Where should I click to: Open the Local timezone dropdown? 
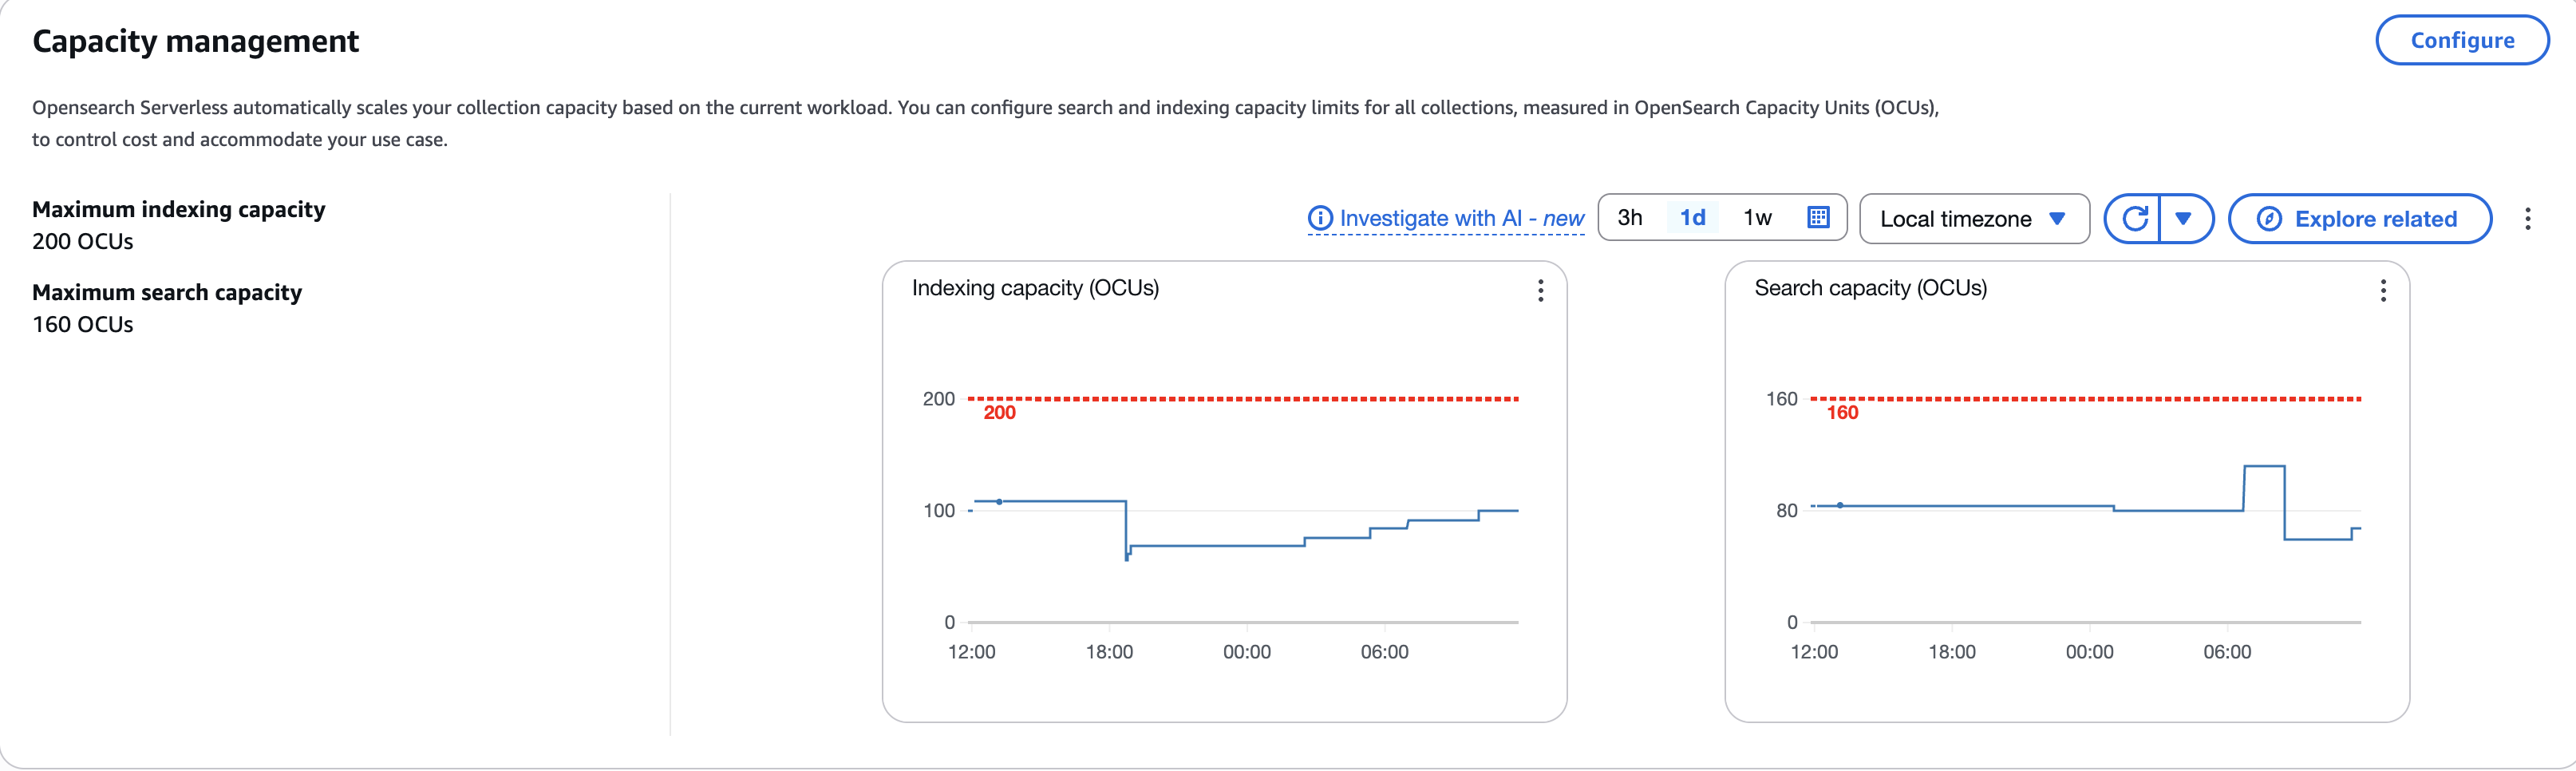point(1973,218)
